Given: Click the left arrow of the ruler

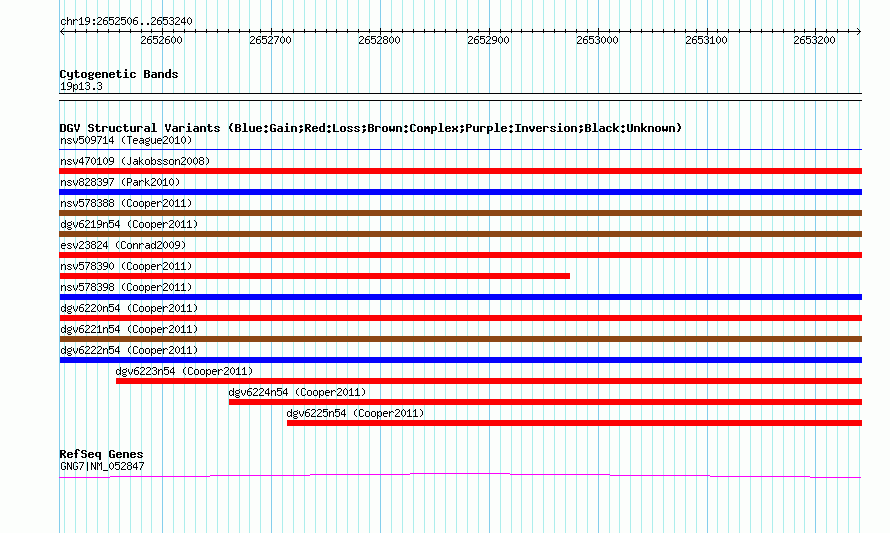Looking at the screenshot, I should (x=62, y=32).
